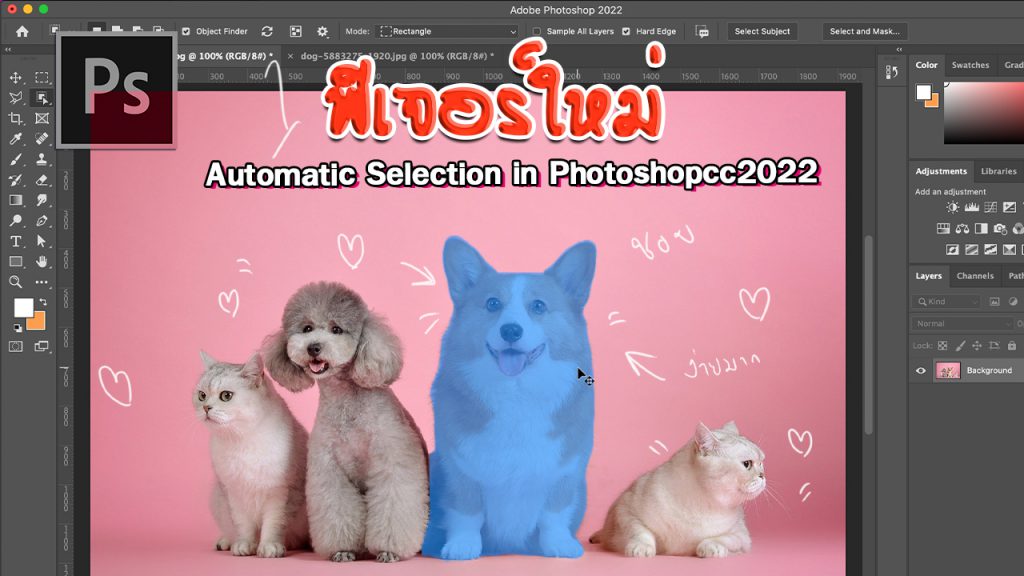Select the Move tool
The height and width of the screenshot is (576, 1024).
16,78
